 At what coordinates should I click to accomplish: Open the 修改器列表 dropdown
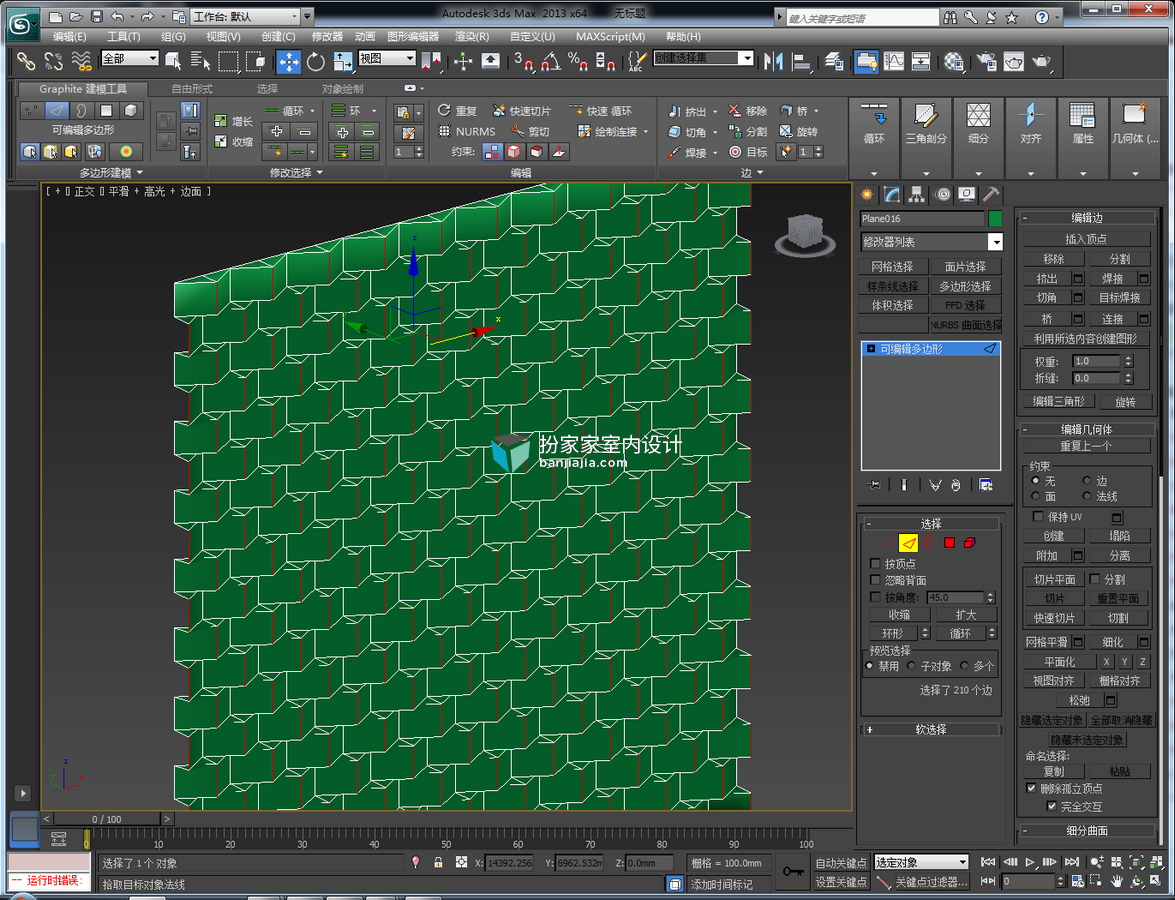(931, 242)
